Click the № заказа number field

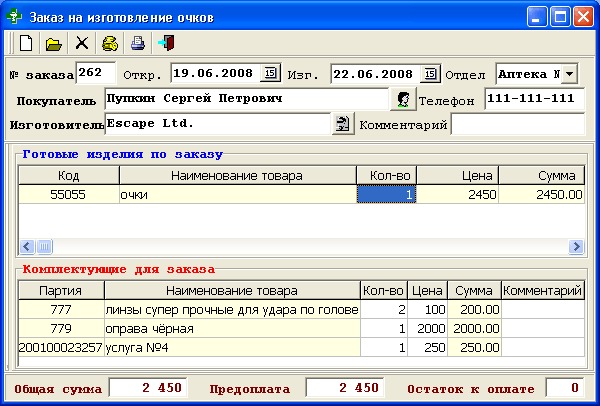coord(95,74)
